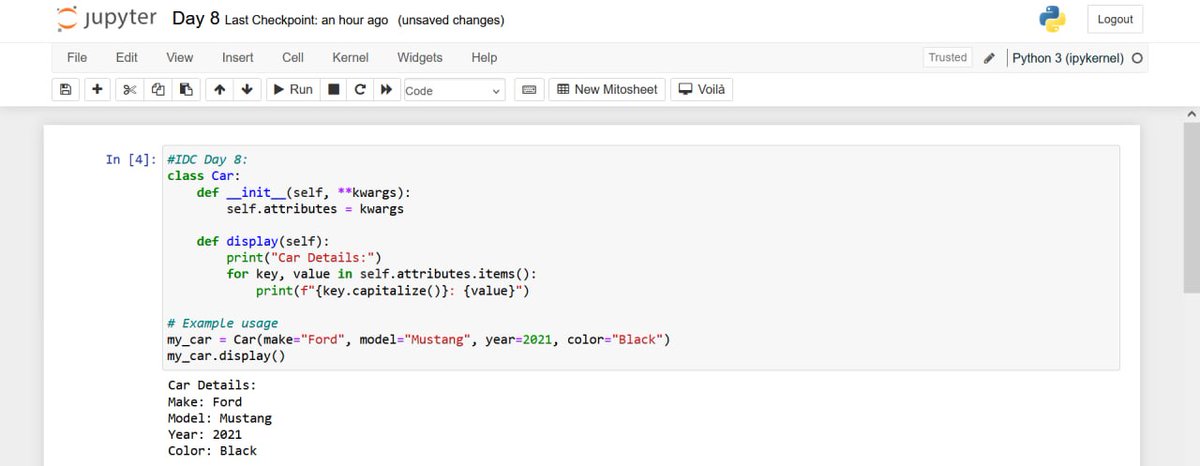Open the File menu
This screenshot has height=466, width=1200.
point(77,57)
